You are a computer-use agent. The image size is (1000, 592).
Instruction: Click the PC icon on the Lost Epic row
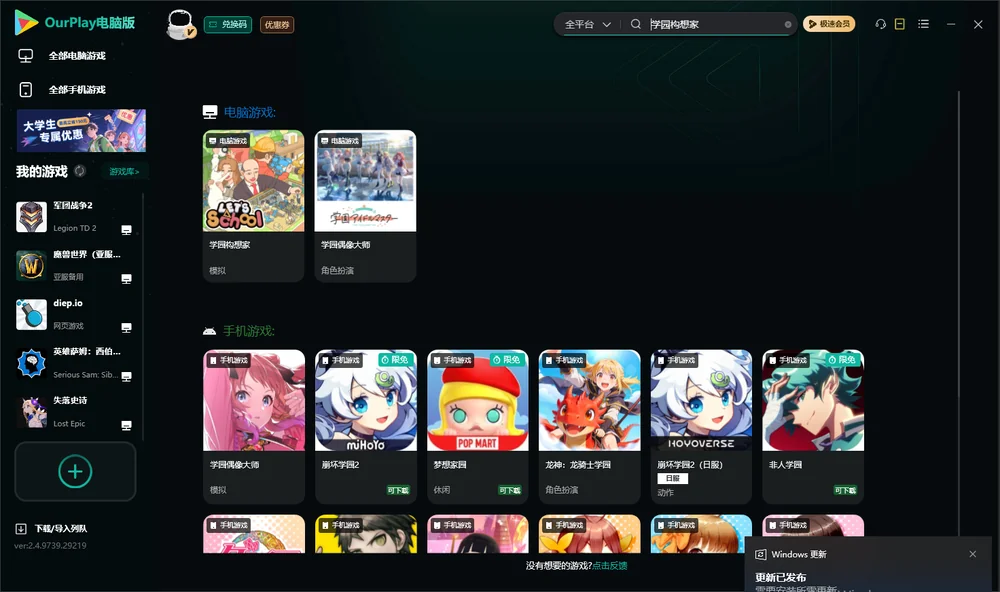tap(126, 426)
